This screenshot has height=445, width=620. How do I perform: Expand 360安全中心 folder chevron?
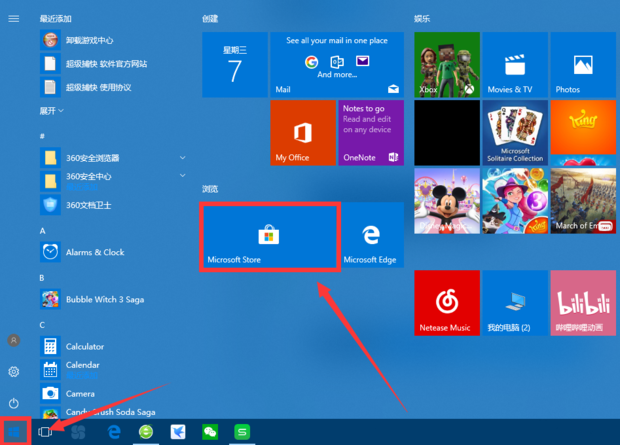pyautogui.click(x=183, y=175)
